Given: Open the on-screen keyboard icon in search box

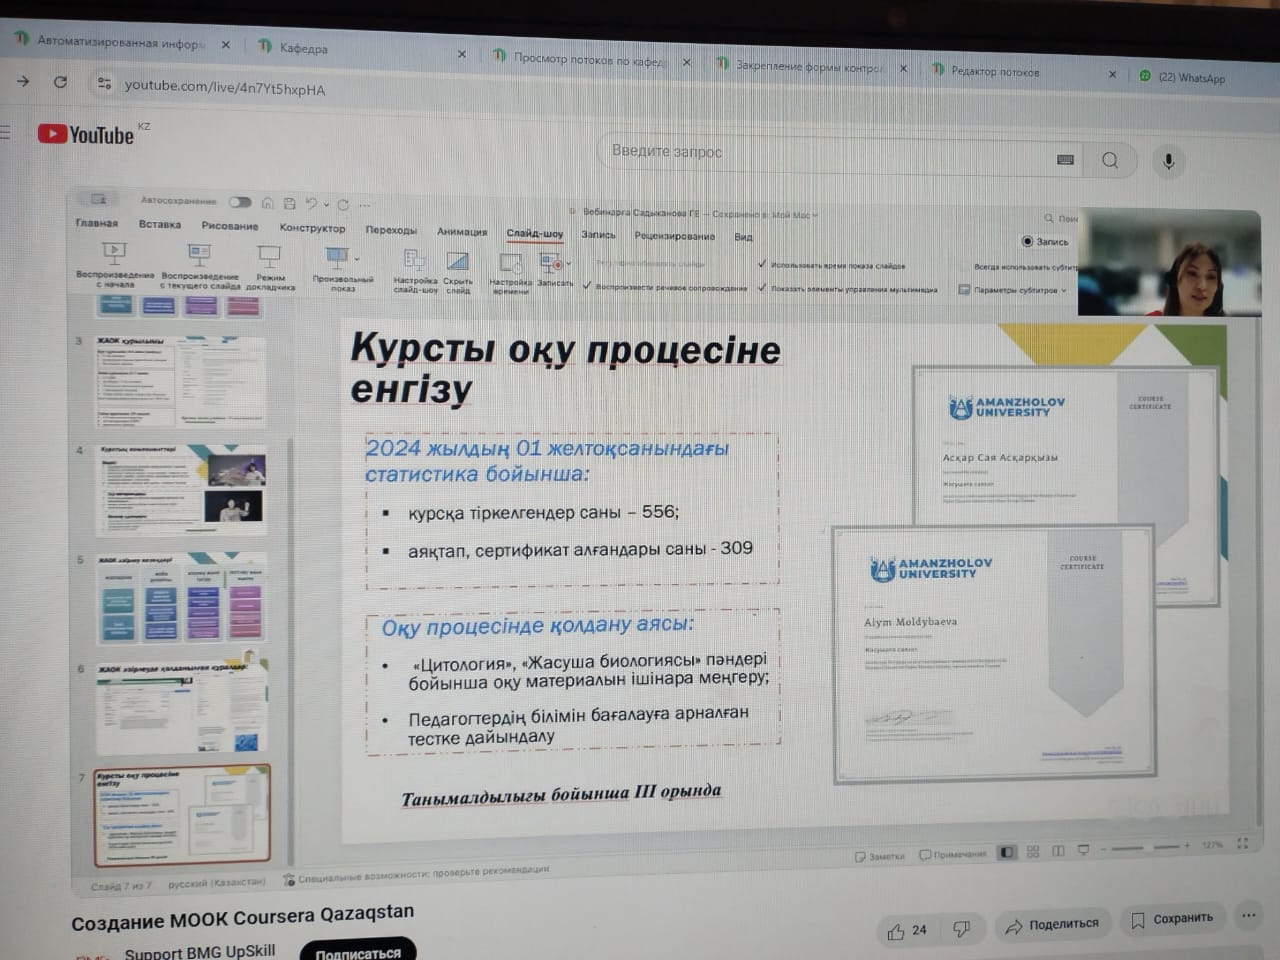Looking at the screenshot, I should [1065, 159].
